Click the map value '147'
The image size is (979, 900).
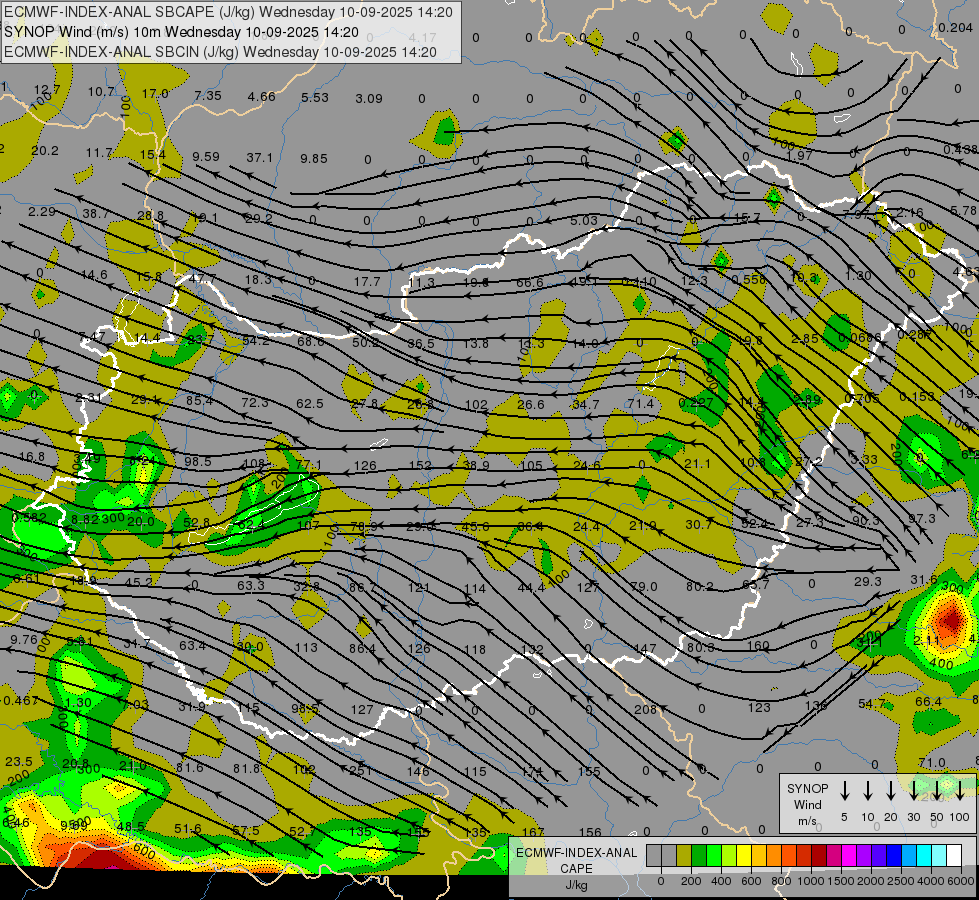coord(644,650)
